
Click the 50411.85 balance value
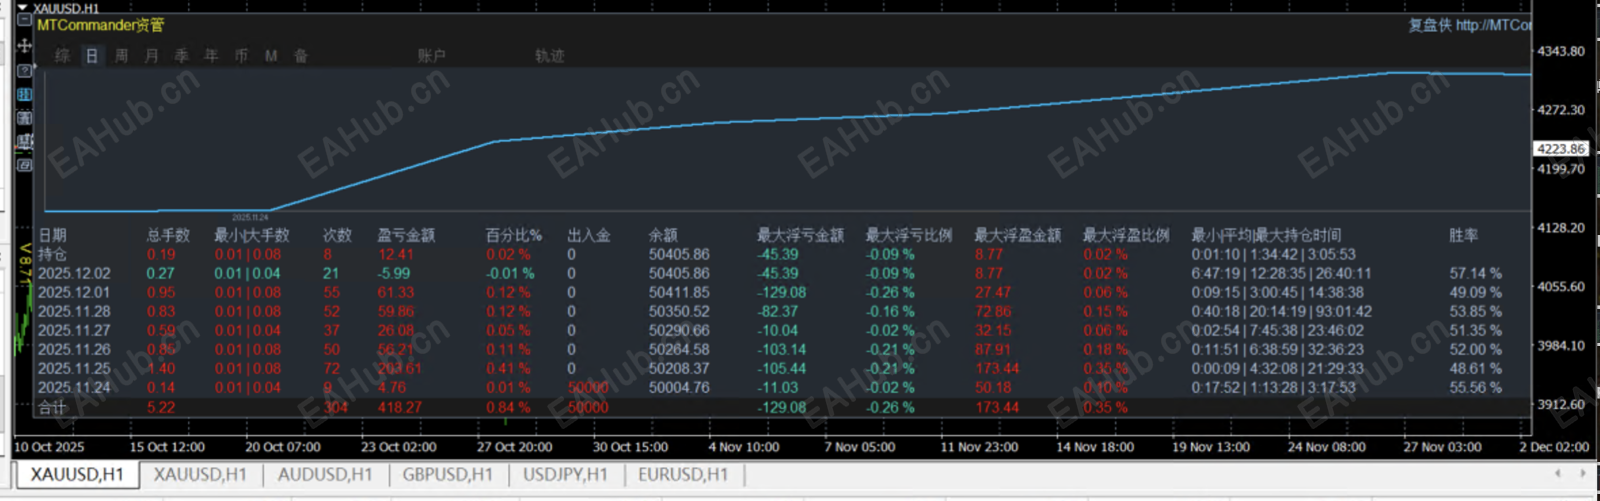click(x=679, y=292)
